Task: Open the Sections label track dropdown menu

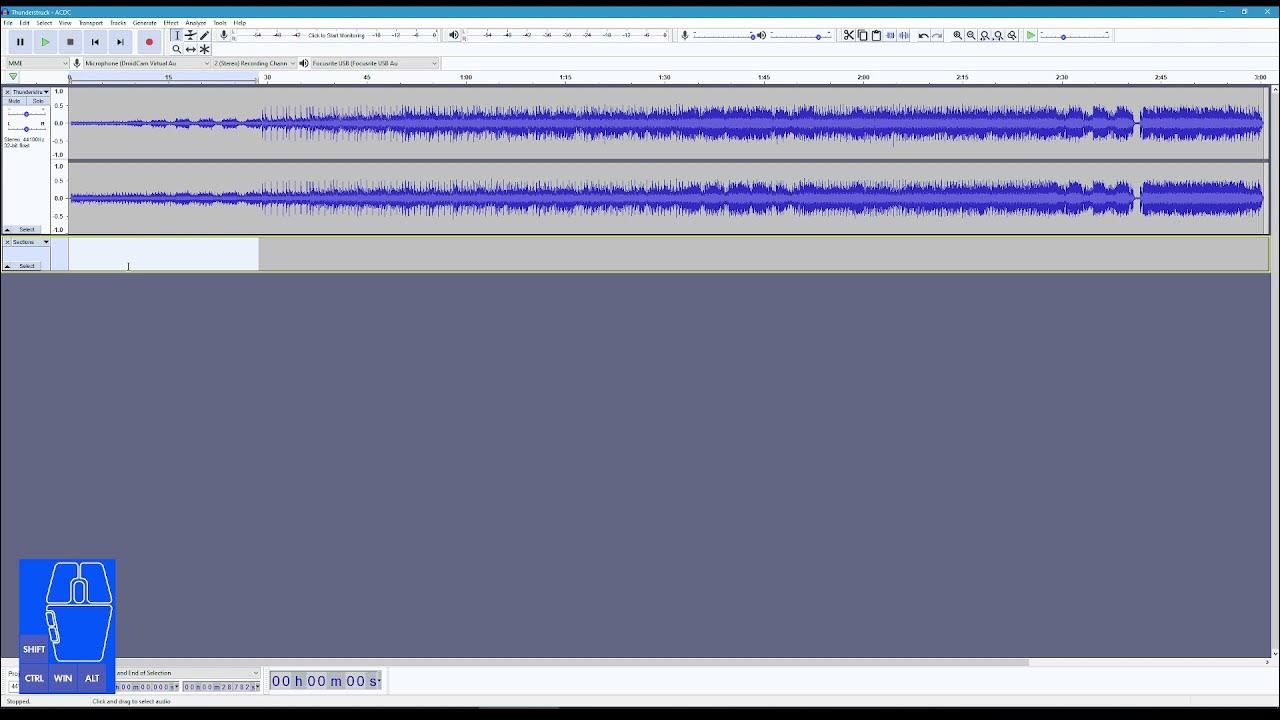Action: (x=30, y=242)
